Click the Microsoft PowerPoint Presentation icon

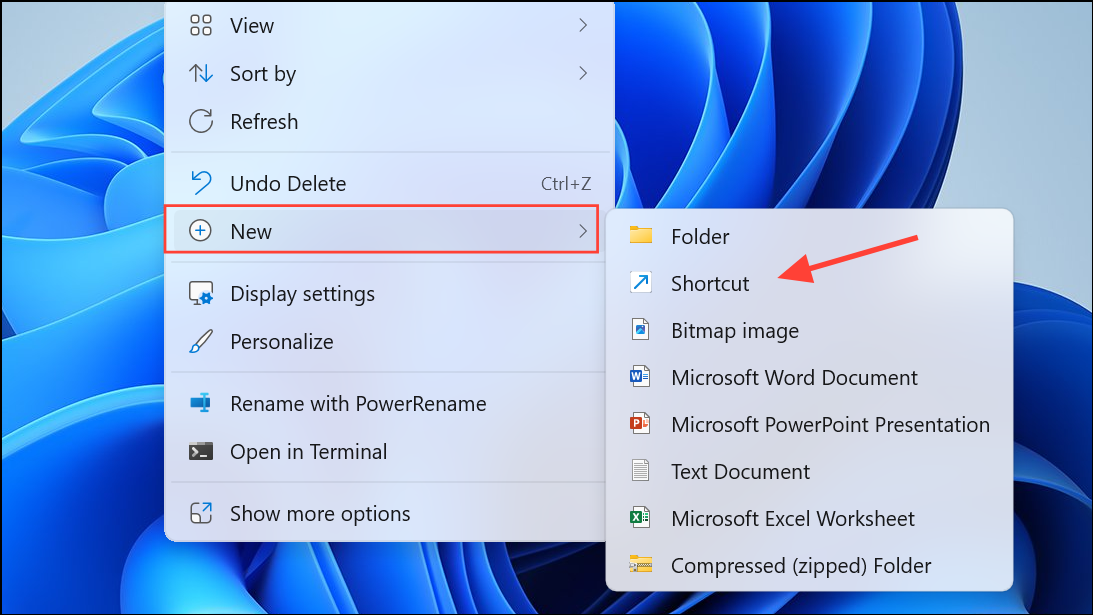[x=643, y=424]
